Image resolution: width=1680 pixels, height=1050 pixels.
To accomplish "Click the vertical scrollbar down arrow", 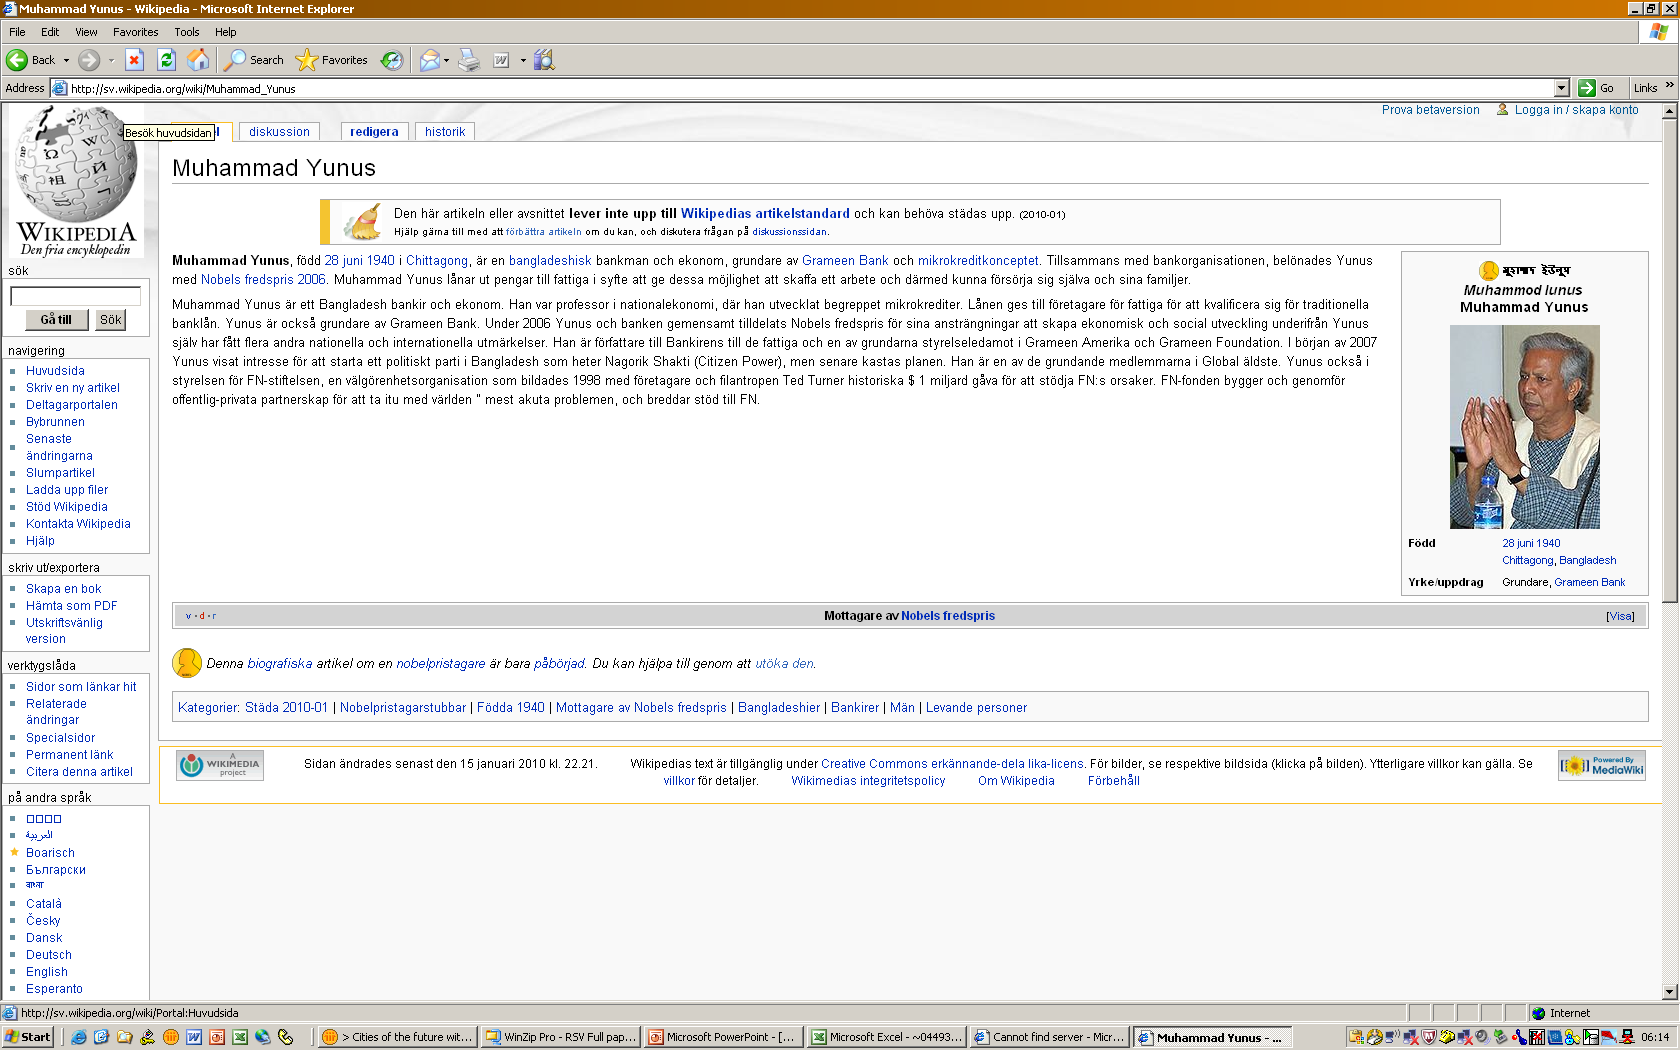I will (1669, 992).
